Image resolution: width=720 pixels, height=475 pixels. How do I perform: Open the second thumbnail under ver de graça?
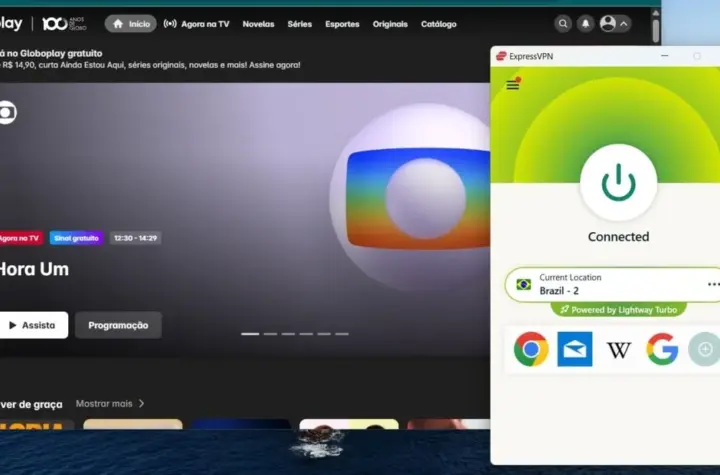tap(133, 424)
